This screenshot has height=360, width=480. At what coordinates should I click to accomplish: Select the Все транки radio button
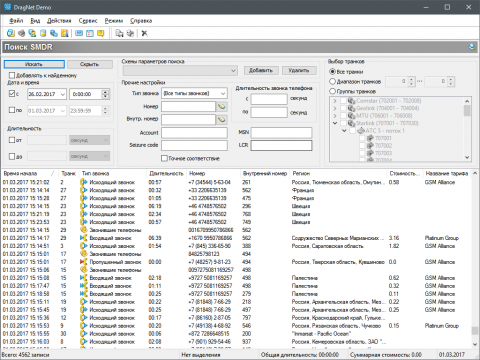332,71
